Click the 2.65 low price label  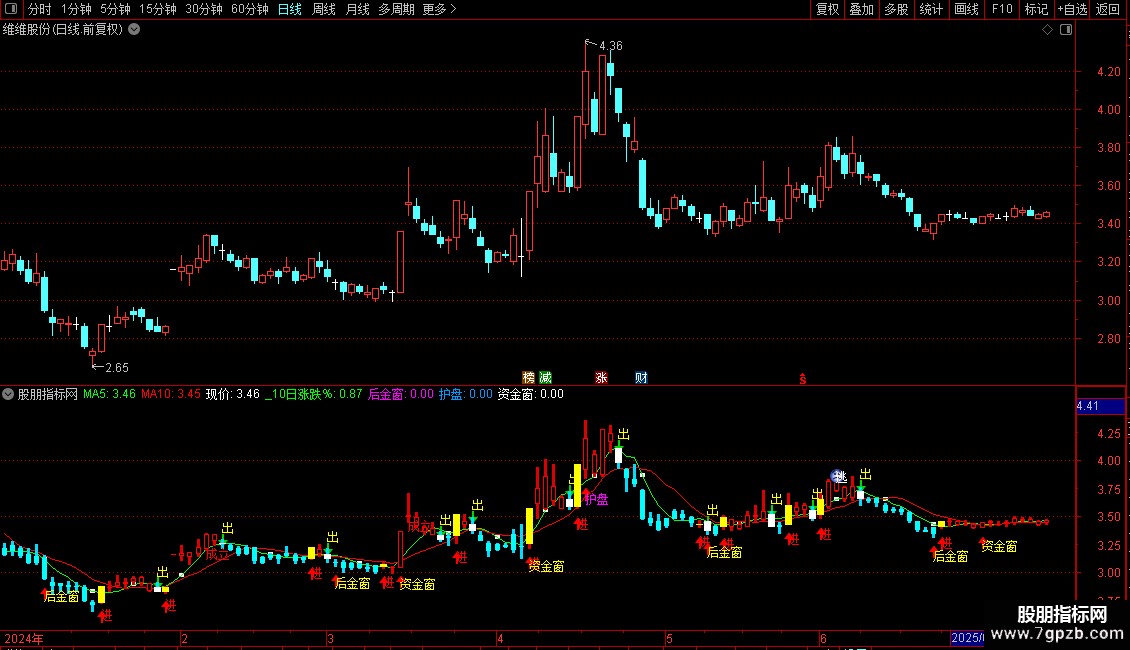click(x=117, y=368)
